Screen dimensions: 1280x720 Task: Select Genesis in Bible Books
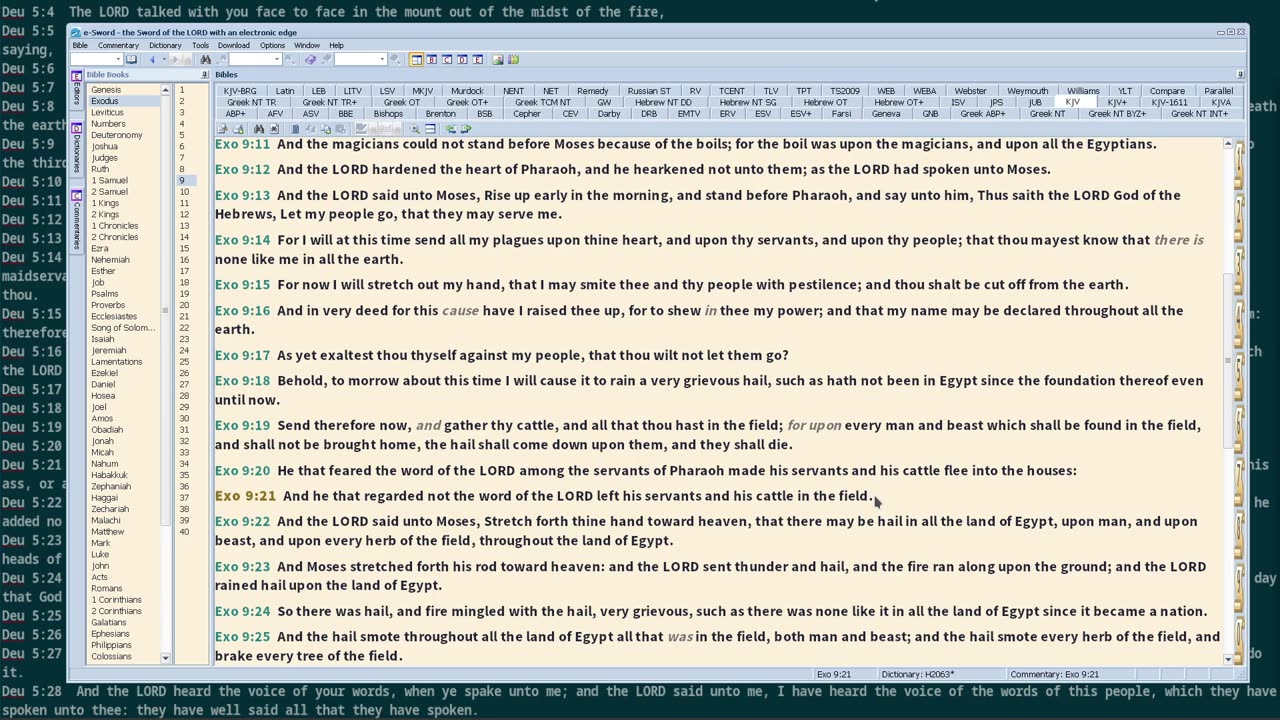click(x=106, y=90)
